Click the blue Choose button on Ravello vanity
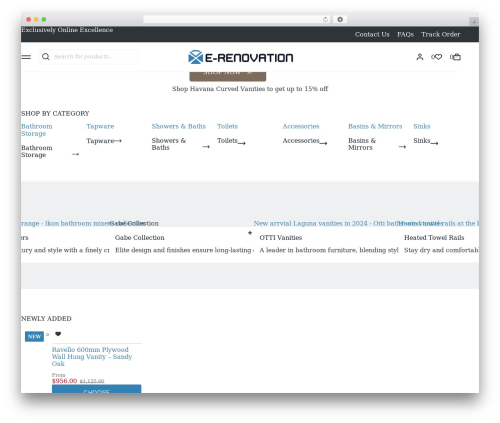The height and width of the screenshot is (423, 500). [97, 389]
